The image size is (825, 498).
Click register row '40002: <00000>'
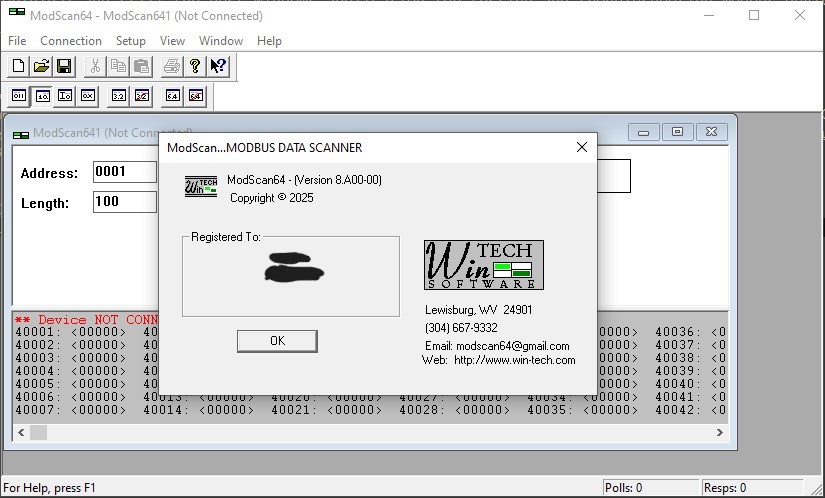pyautogui.click(x=71, y=345)
